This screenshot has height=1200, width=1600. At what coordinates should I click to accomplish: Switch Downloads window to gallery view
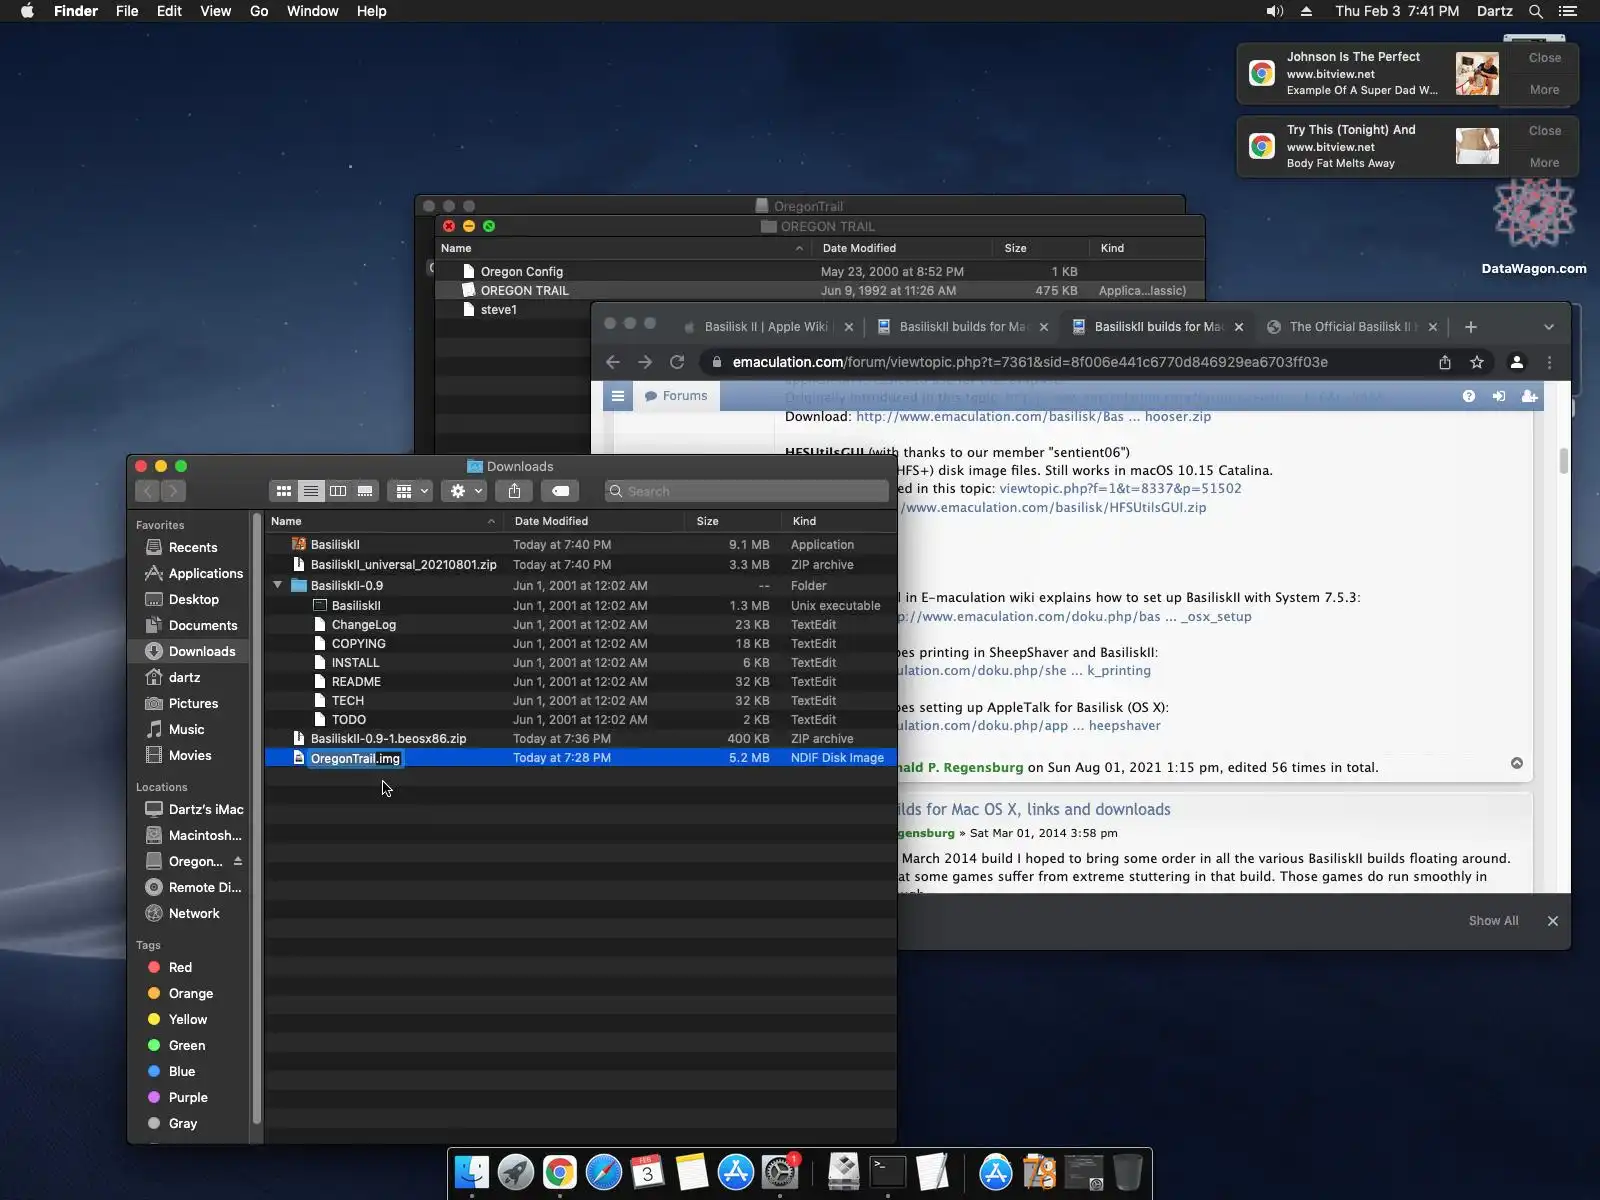(x=365, y=491)
